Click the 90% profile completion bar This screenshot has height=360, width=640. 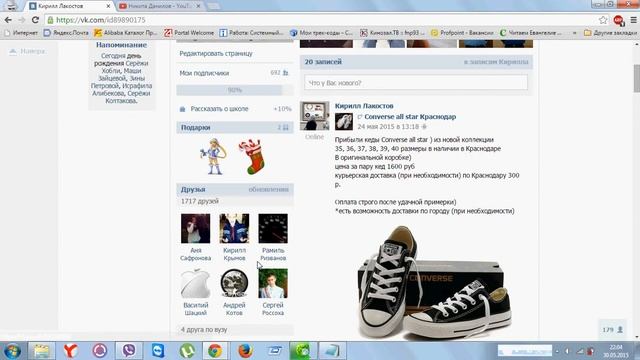click(235, 90)
